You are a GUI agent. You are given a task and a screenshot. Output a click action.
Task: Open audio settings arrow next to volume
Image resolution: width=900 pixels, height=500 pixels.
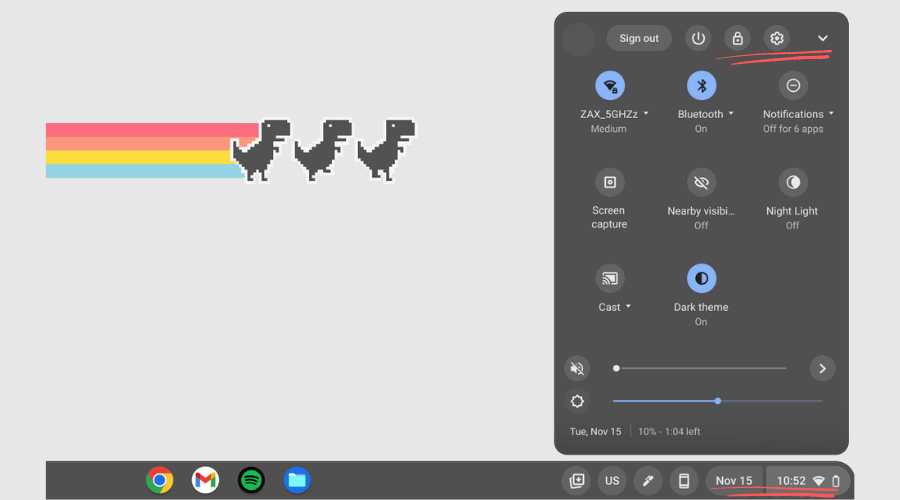point(823,369)
